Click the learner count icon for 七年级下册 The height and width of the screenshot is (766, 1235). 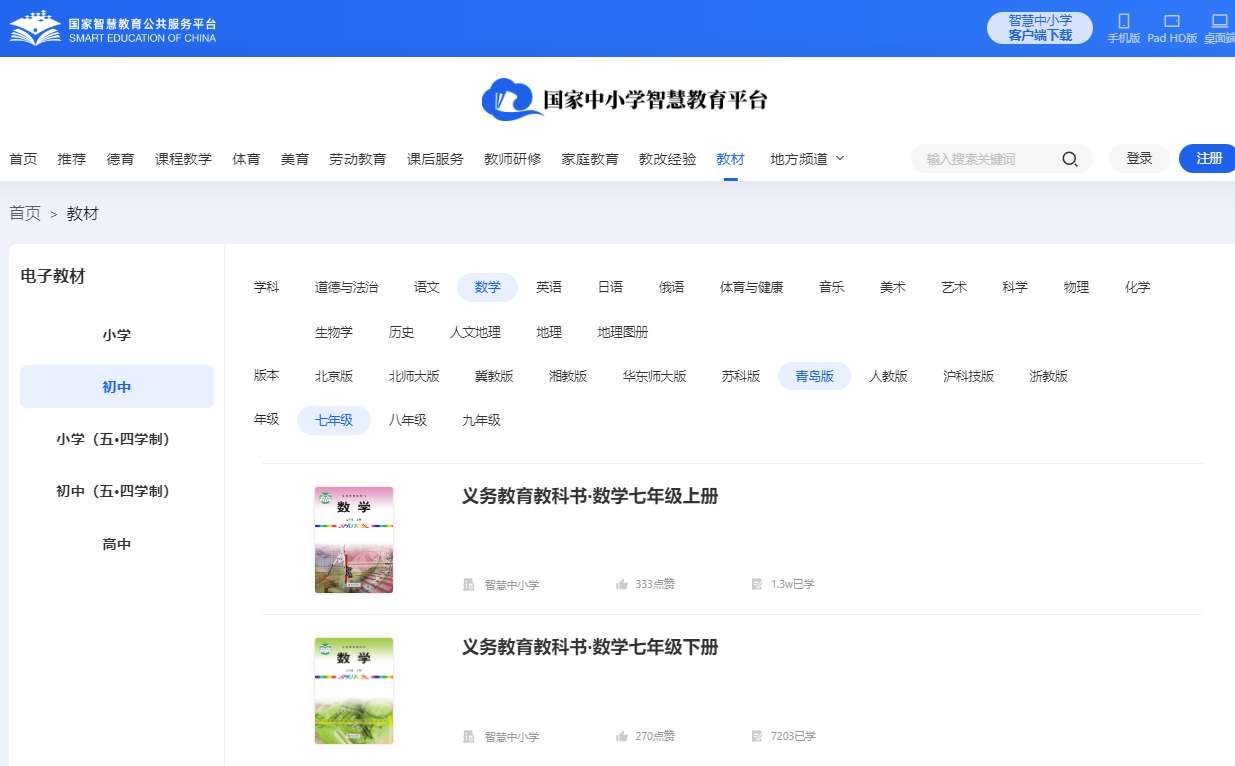[x=757, y=736]
